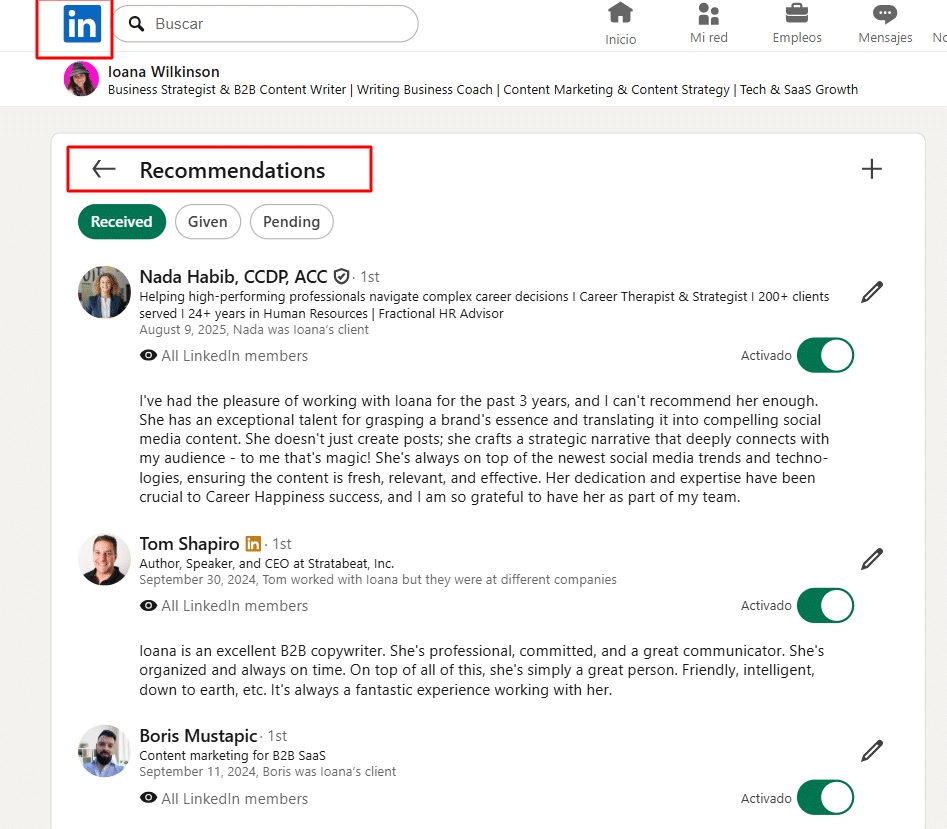The image size is (947, 829).
Task: Focus the Buscar search field
Action: pyautogui.click(x=265, y=24)
